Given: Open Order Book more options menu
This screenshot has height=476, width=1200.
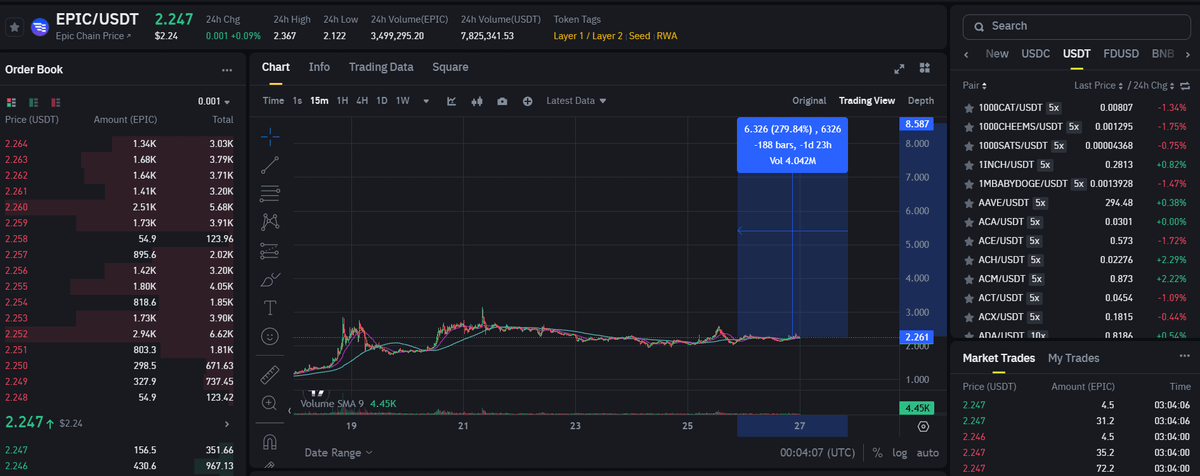Looking at the screenshot, I should [x=227, y=70].
